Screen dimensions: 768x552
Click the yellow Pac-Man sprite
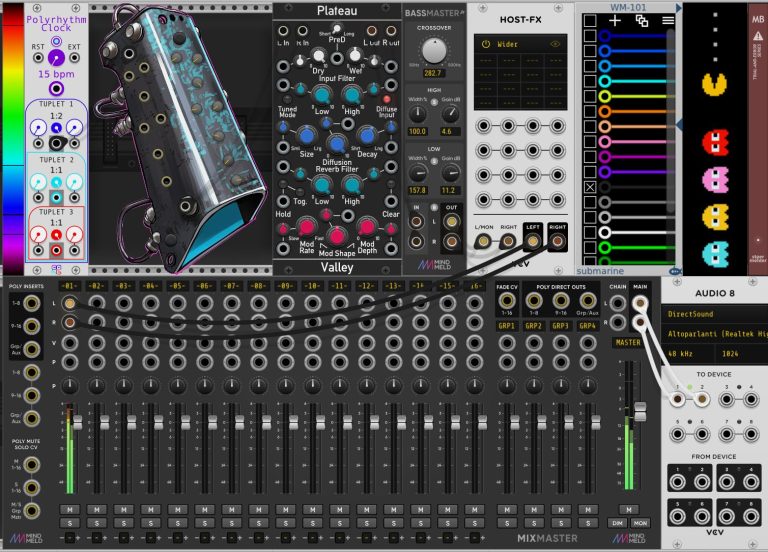tap(715, 84)
